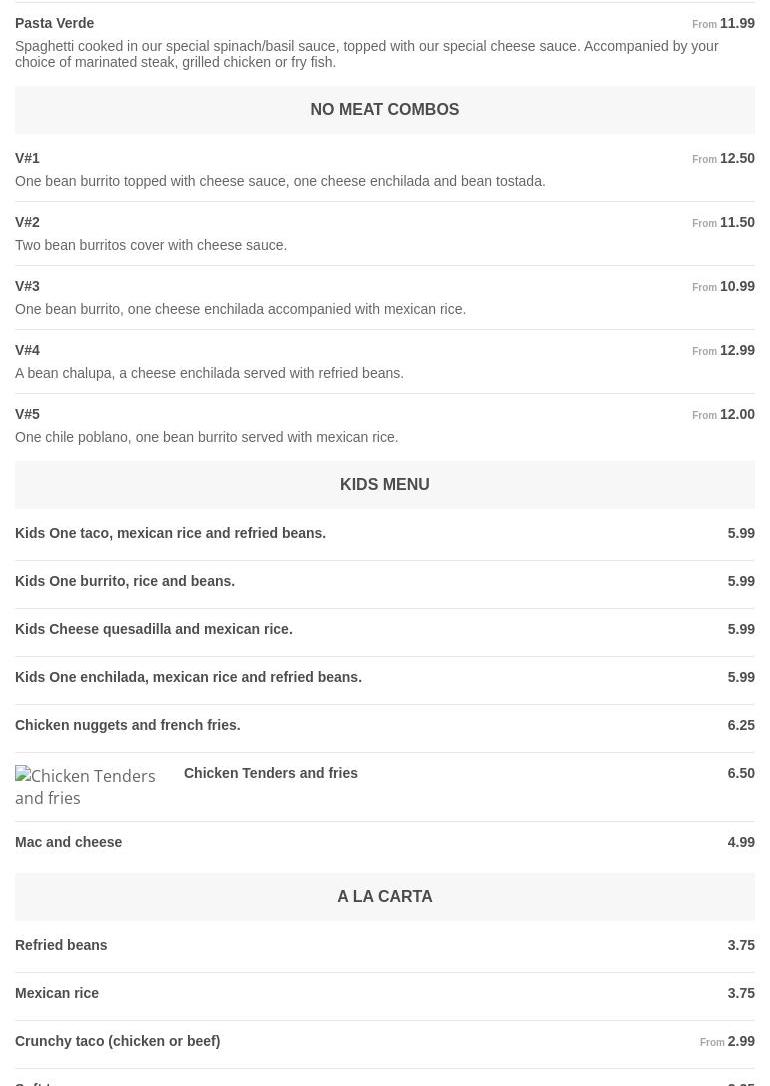Select Kids One taco with rice and beans
This screenshot has height=1086, width=770.
pyautogui.click(x=170, y=533)
